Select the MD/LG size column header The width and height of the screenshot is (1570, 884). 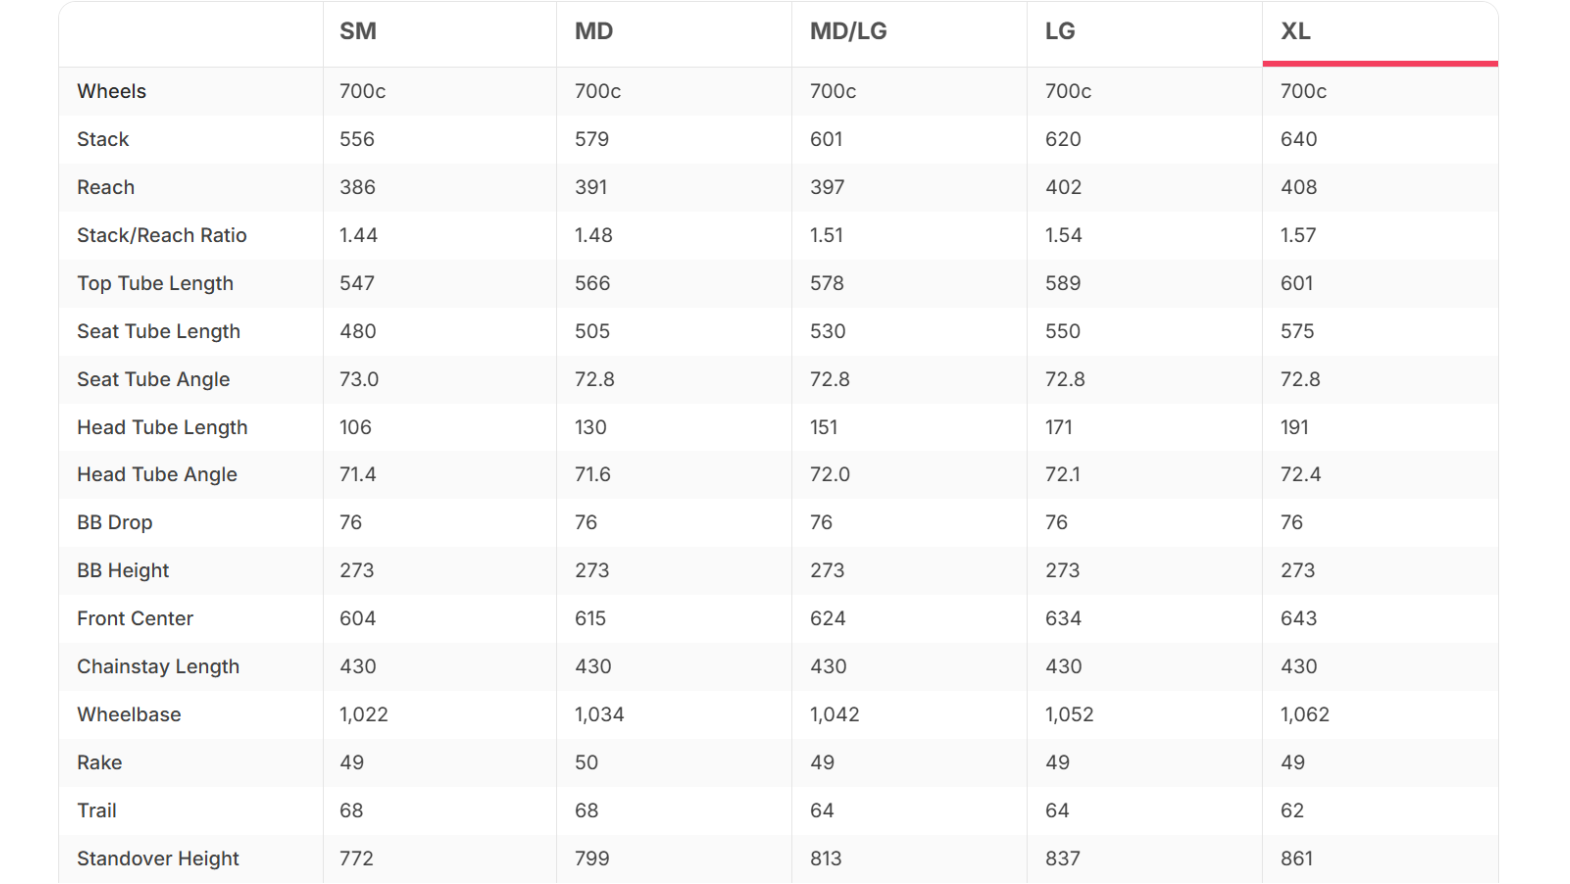[x=848, y=31]
